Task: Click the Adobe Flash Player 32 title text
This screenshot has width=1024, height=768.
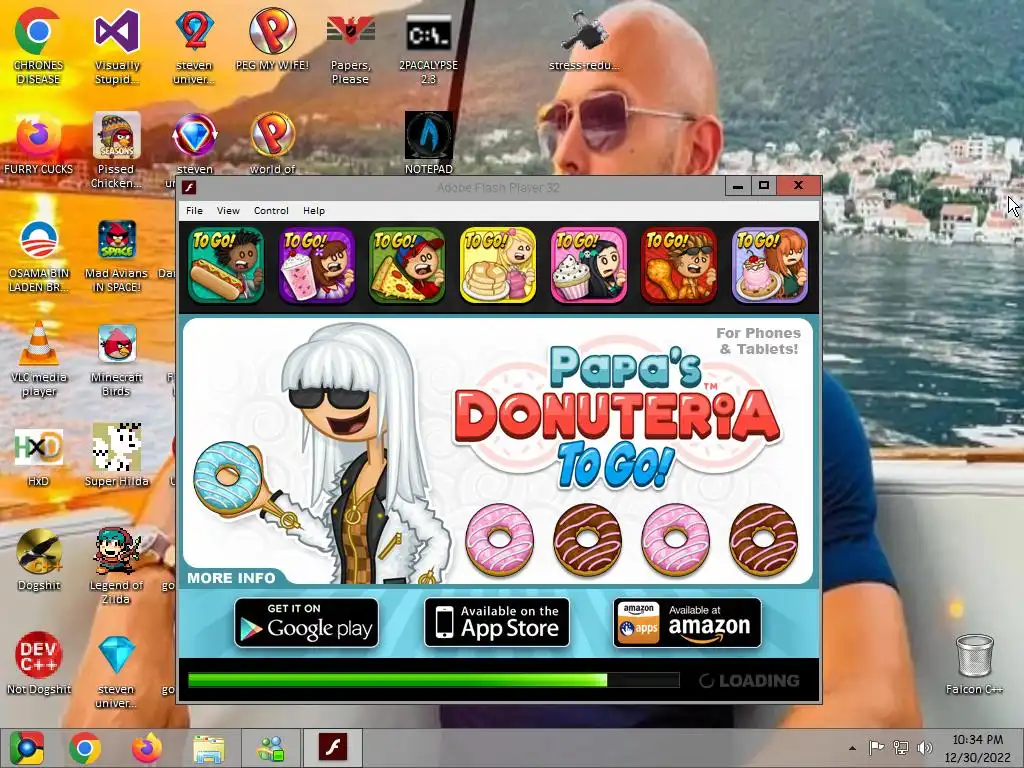Action: coord(498,188)
